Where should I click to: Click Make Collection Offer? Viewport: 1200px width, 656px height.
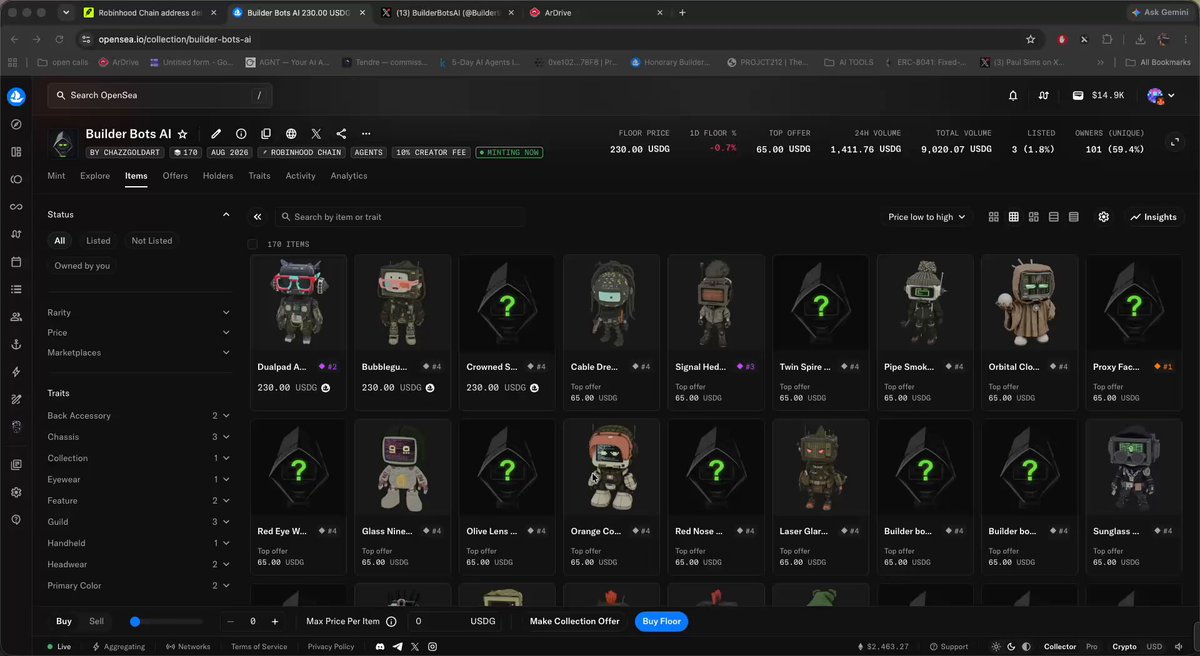click(x=575, y=621)
